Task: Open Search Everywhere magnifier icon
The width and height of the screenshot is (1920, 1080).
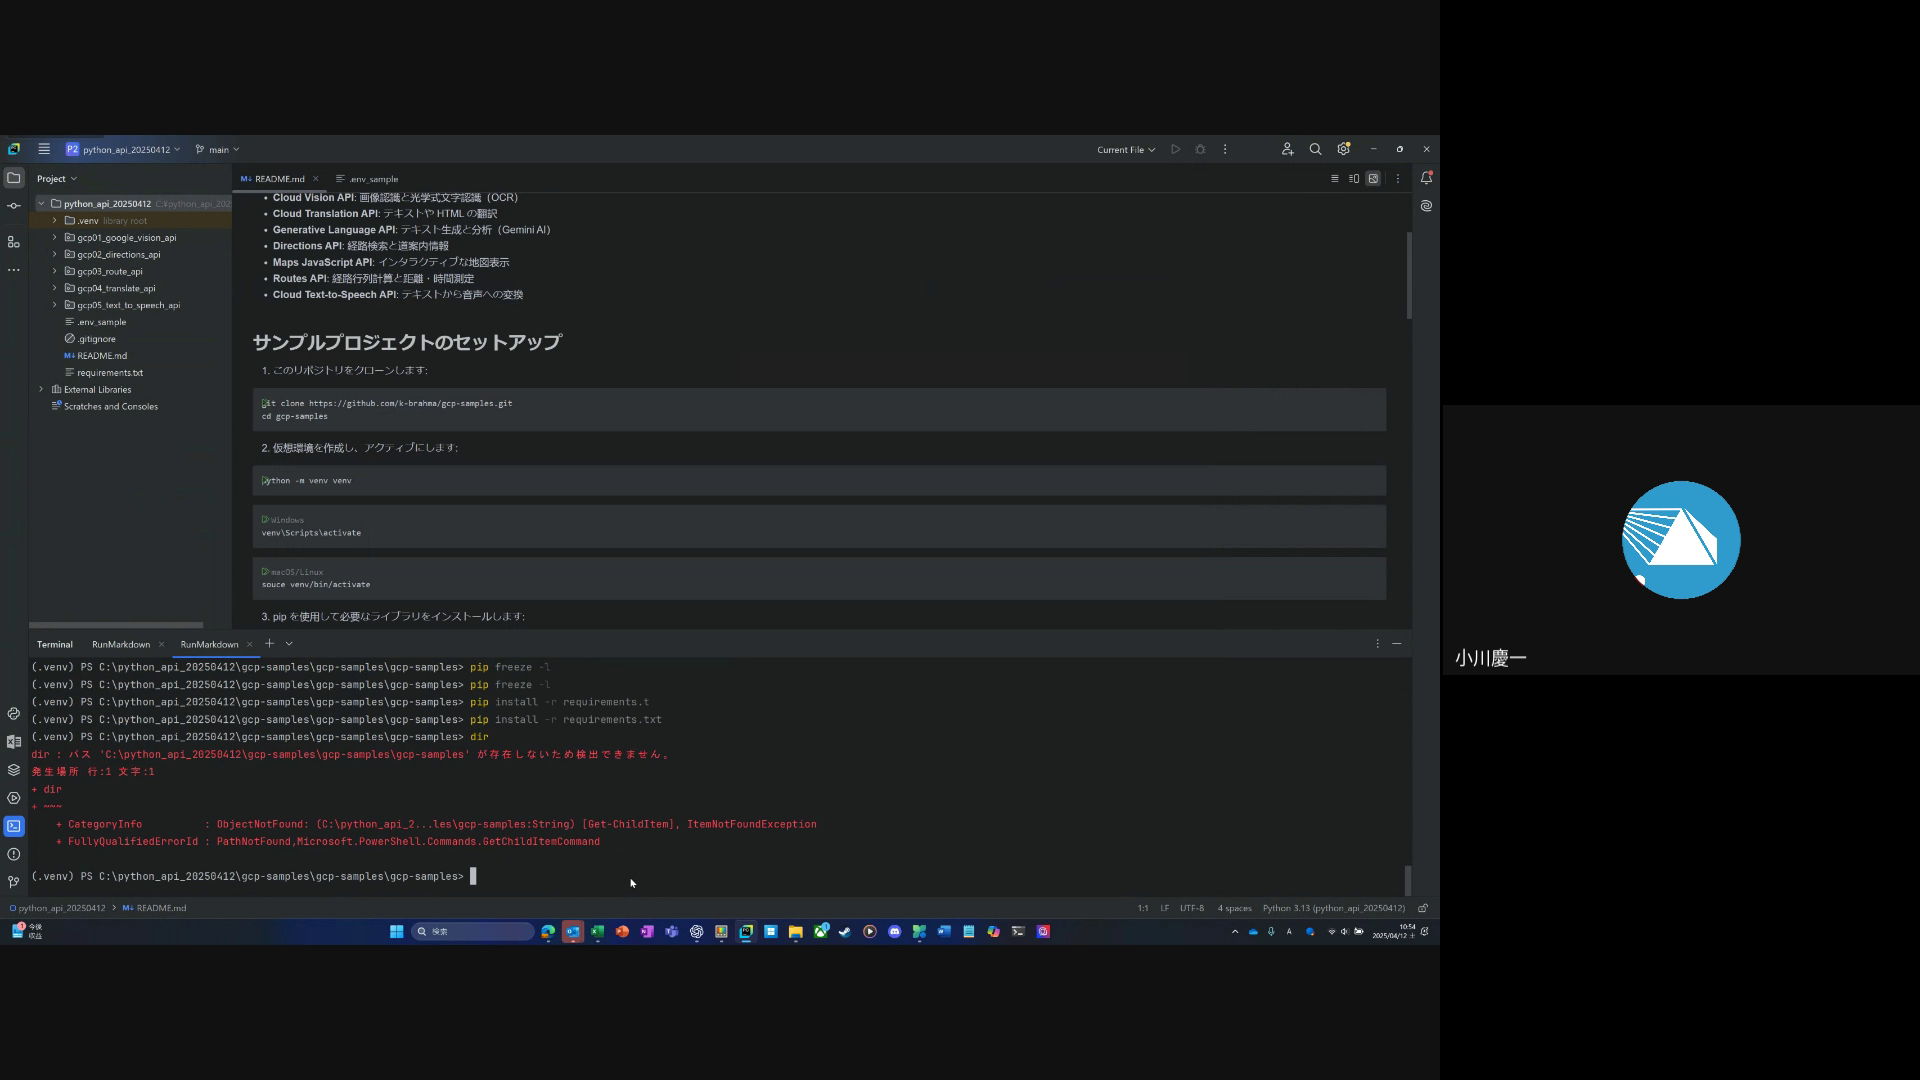Action: [x=1315, y=150]
